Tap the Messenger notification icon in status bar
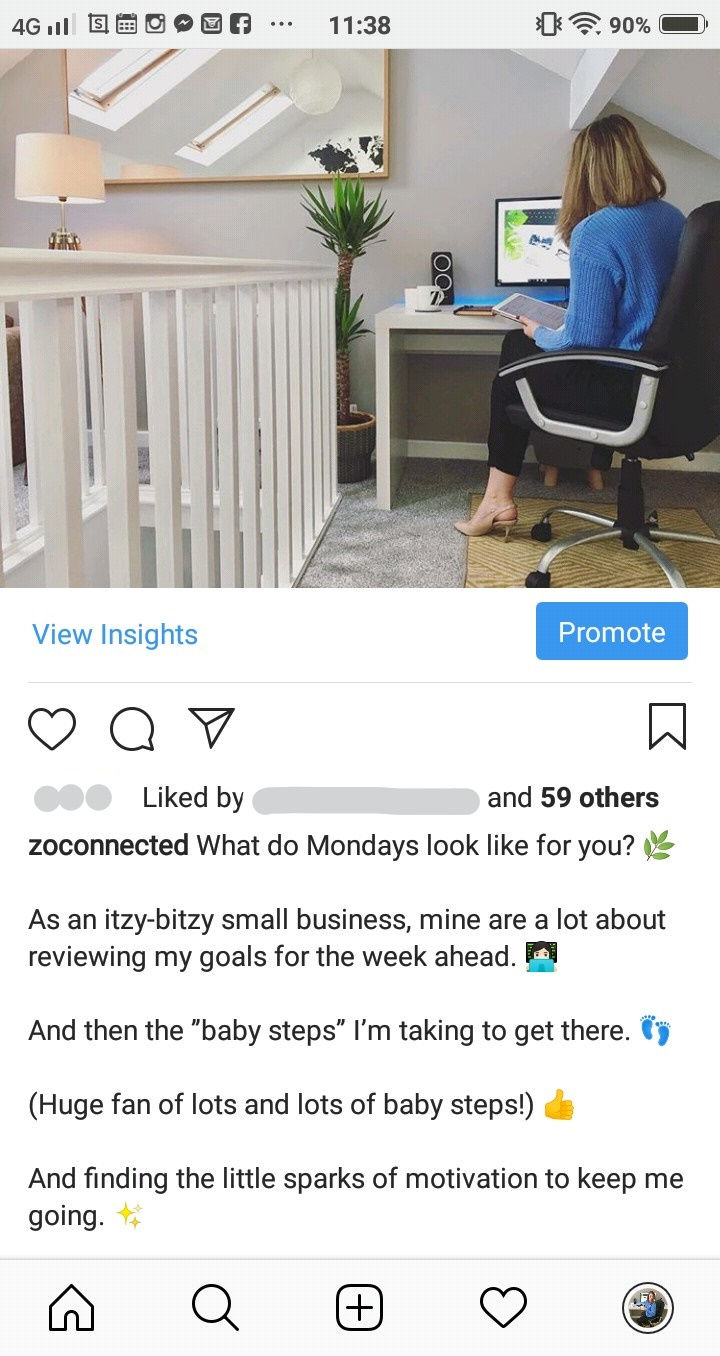Viewport: 720px width, 1356px height. [x=183, y=24]
